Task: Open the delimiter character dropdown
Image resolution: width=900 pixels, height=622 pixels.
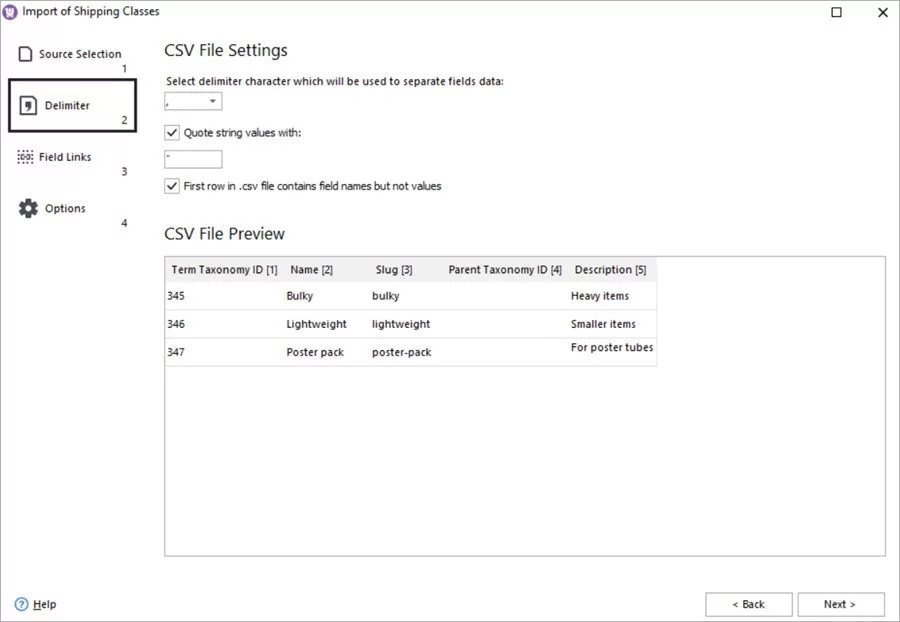Action: pyautogui.click(x=213, y=100)
